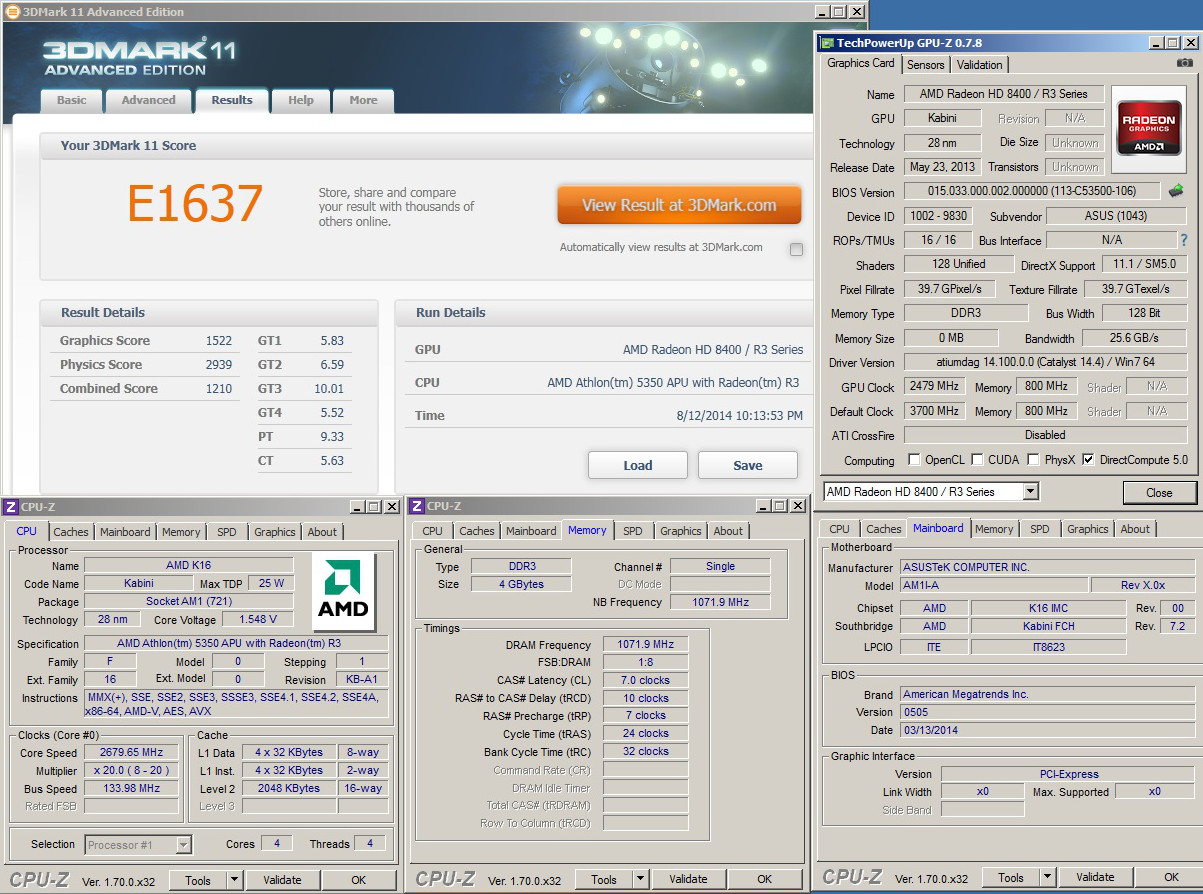Expand Tools arrow in the Mainboard CPU-Z window
The width and height of the screenshot is (1203, 894).
(1046, 877)
